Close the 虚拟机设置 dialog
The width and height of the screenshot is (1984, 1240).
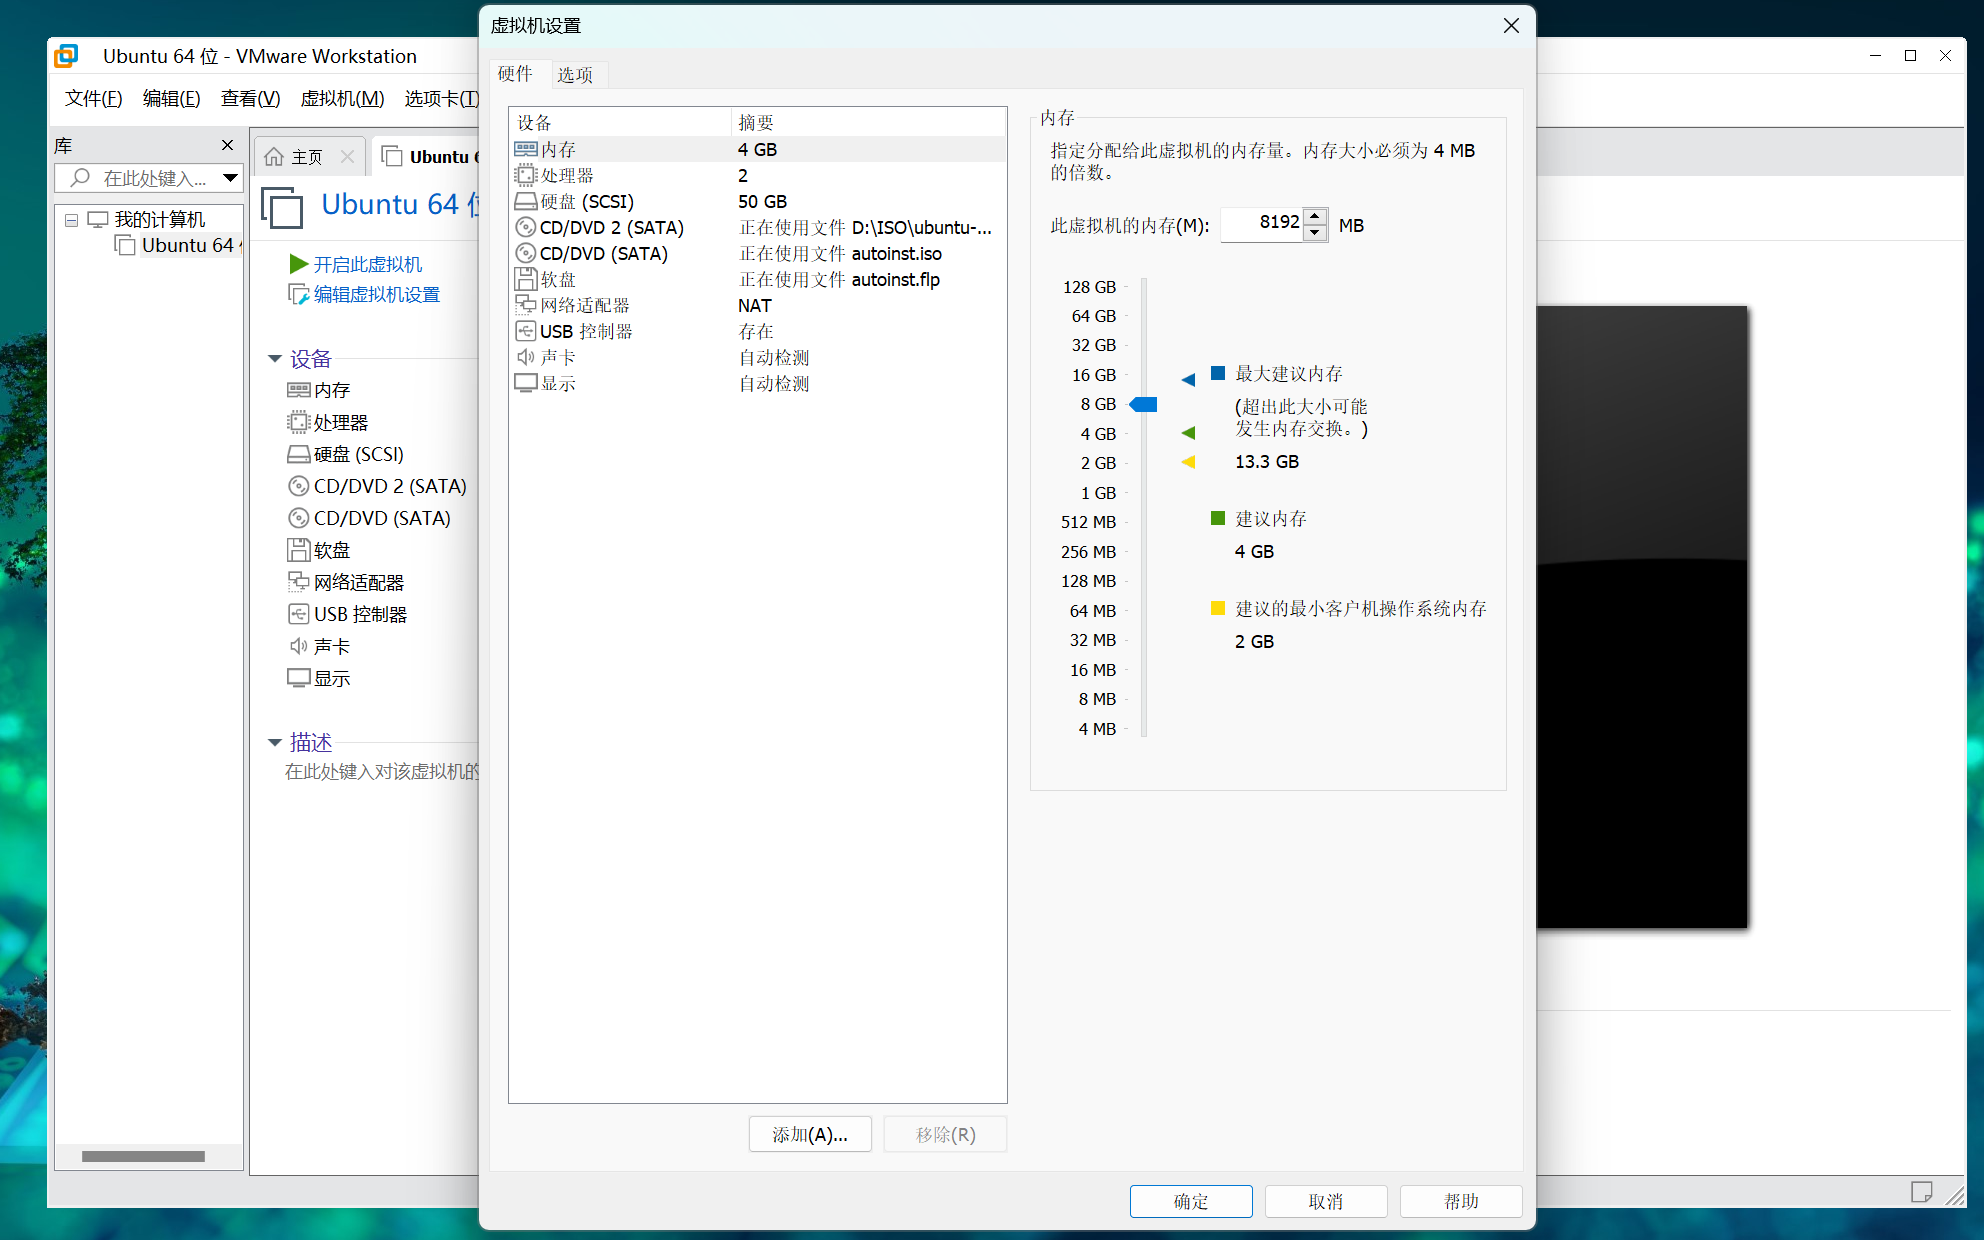(x=1511, y=26)
